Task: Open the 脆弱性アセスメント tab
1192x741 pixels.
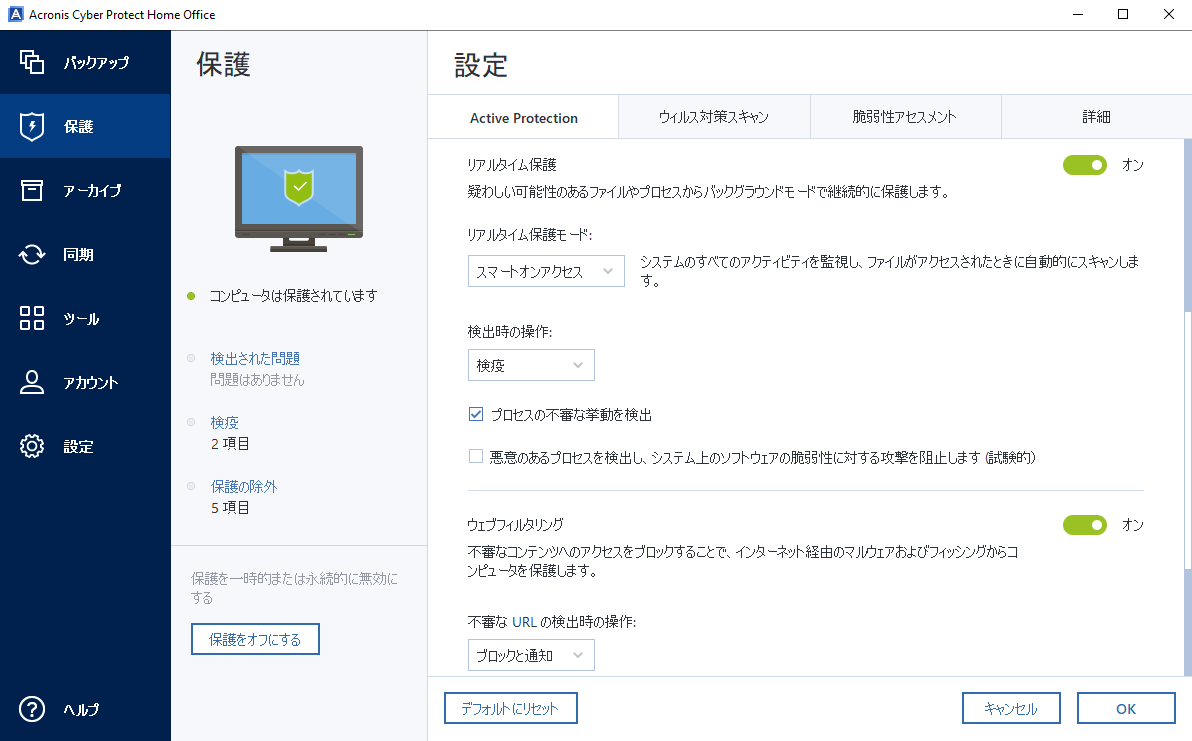Action: pos(905,117)
